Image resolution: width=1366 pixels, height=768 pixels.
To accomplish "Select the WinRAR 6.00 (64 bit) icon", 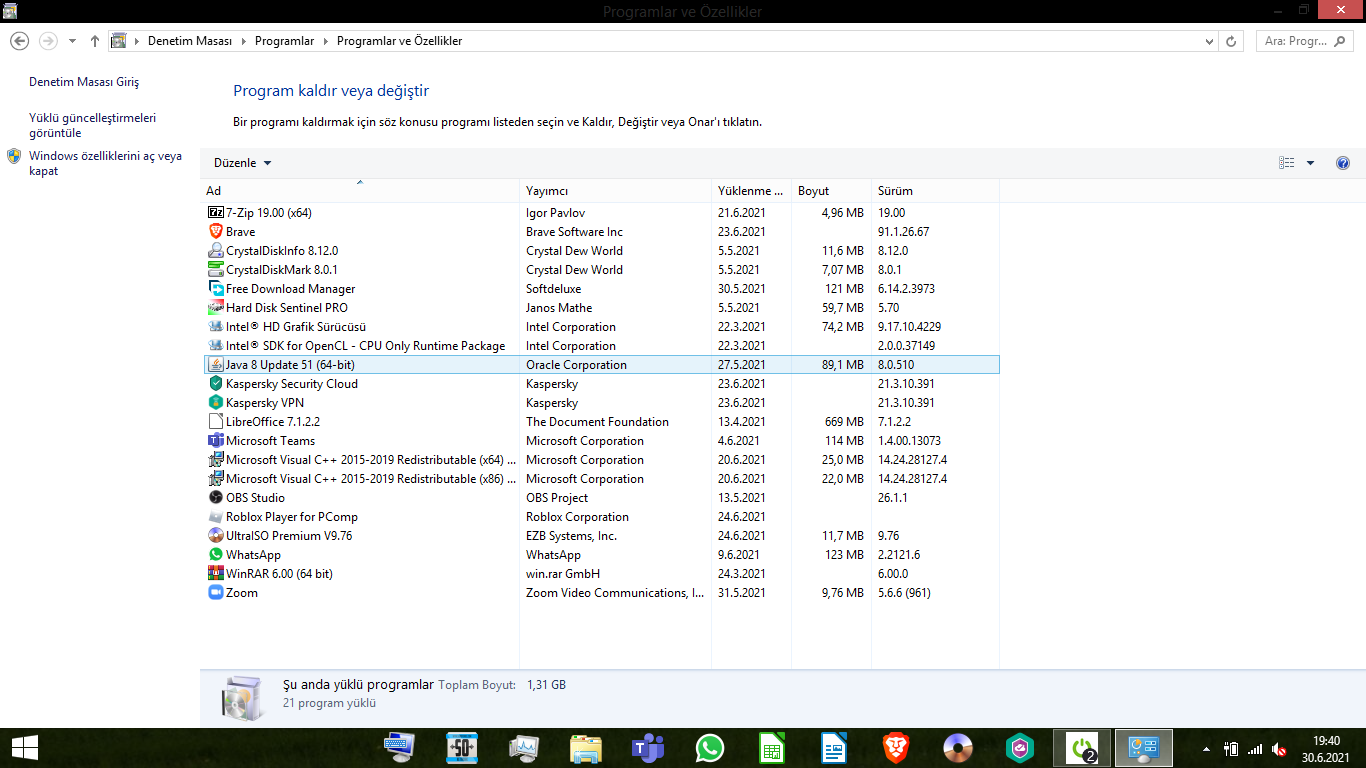I will tap(216, 573).
